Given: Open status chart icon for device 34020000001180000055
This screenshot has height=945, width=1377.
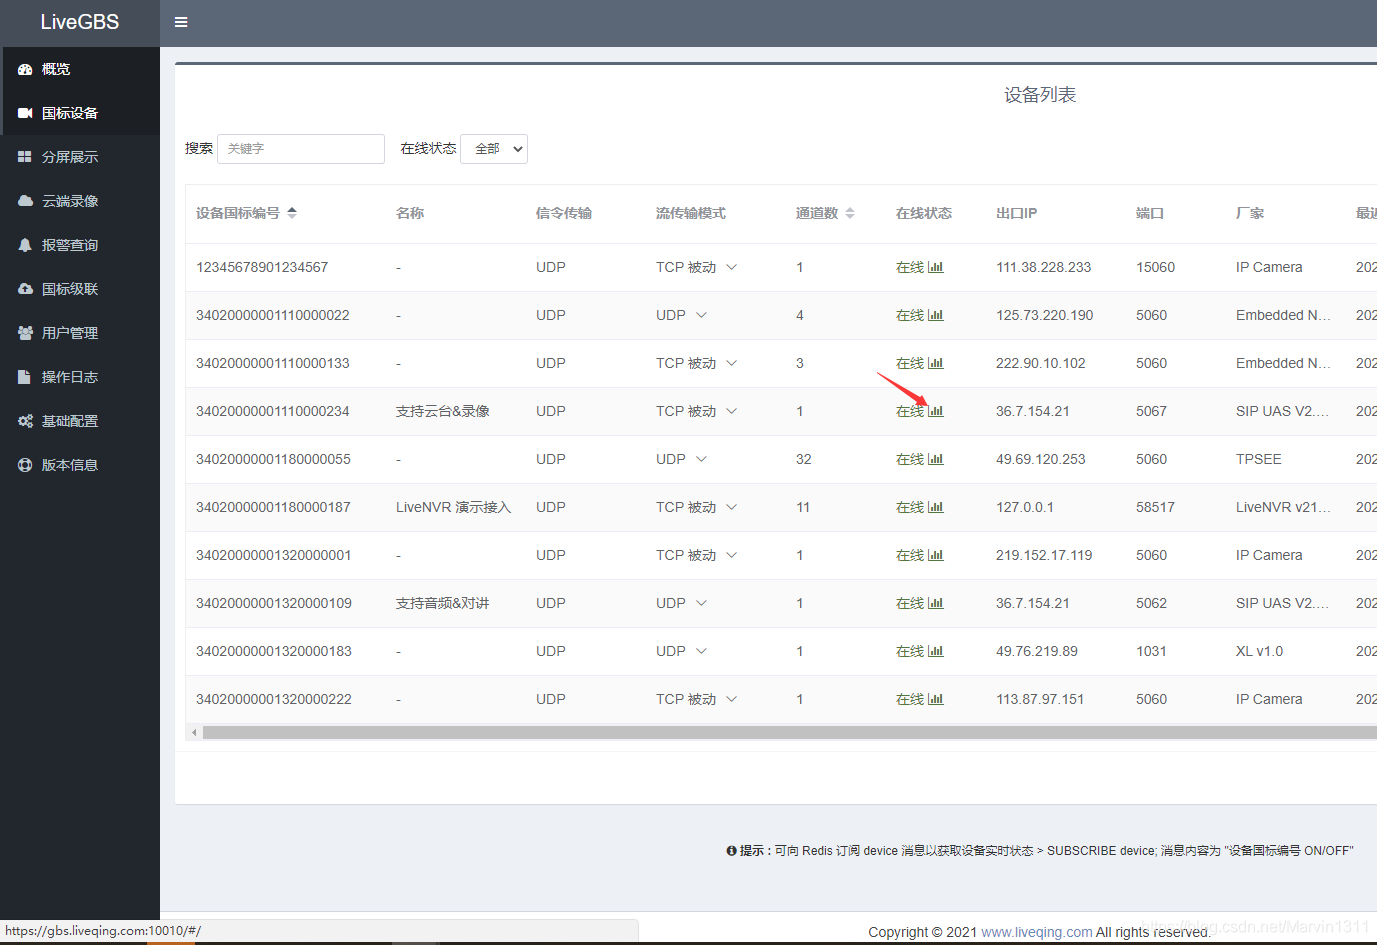Looking at the screenshot, I should point(936,459).
